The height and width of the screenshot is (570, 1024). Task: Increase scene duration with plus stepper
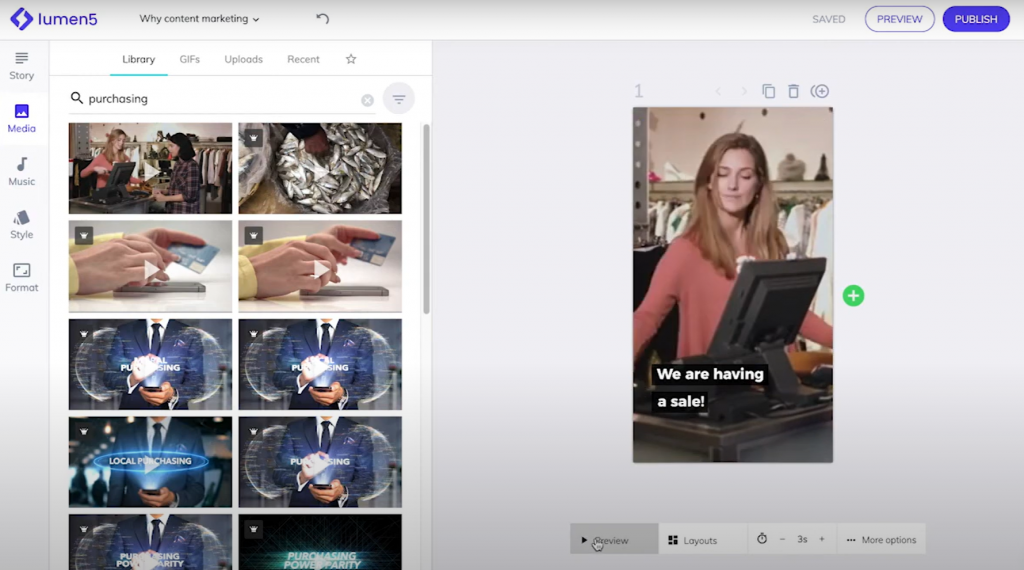[x=822, y=539]
